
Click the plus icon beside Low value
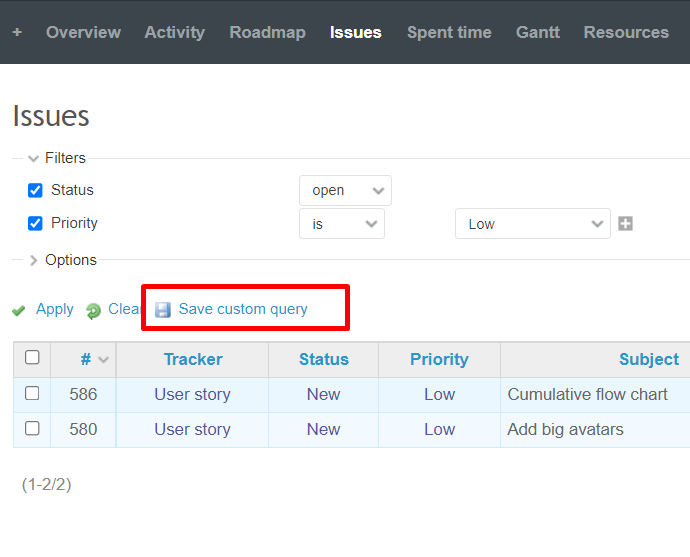(x=625, y=224)
